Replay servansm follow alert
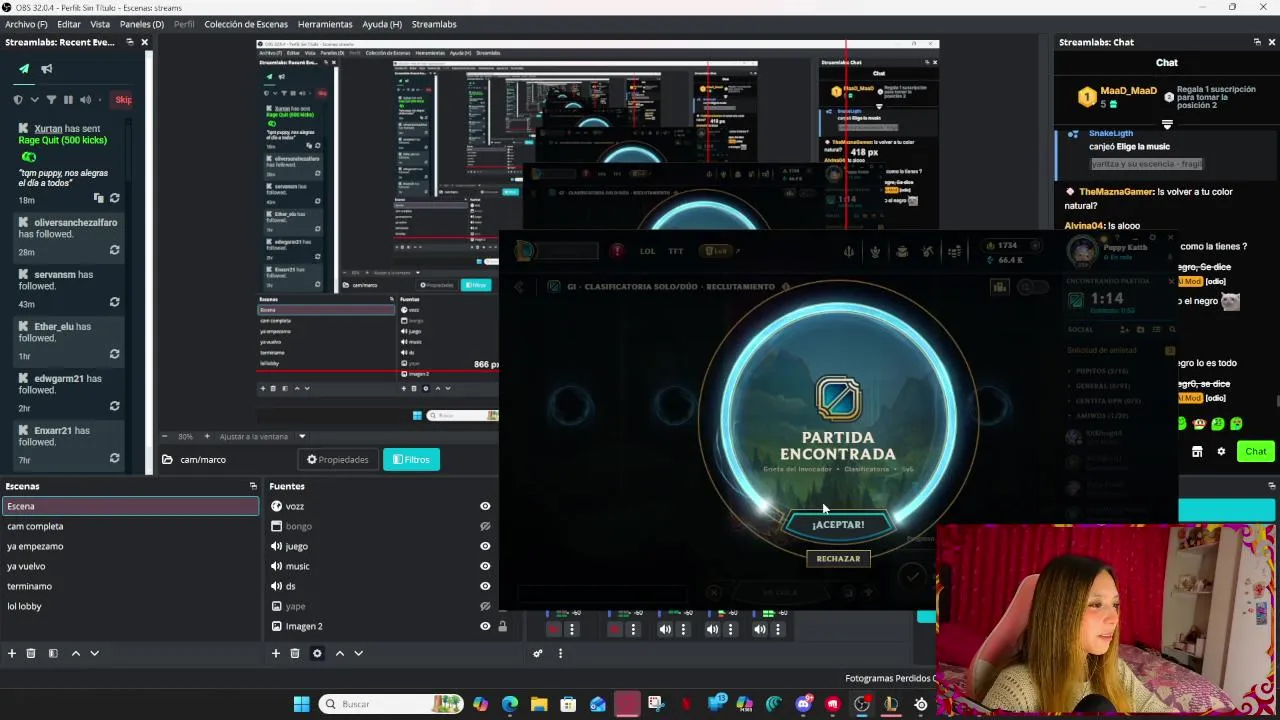Viewport: 1280px width, 720px height. tap(114, 302)
